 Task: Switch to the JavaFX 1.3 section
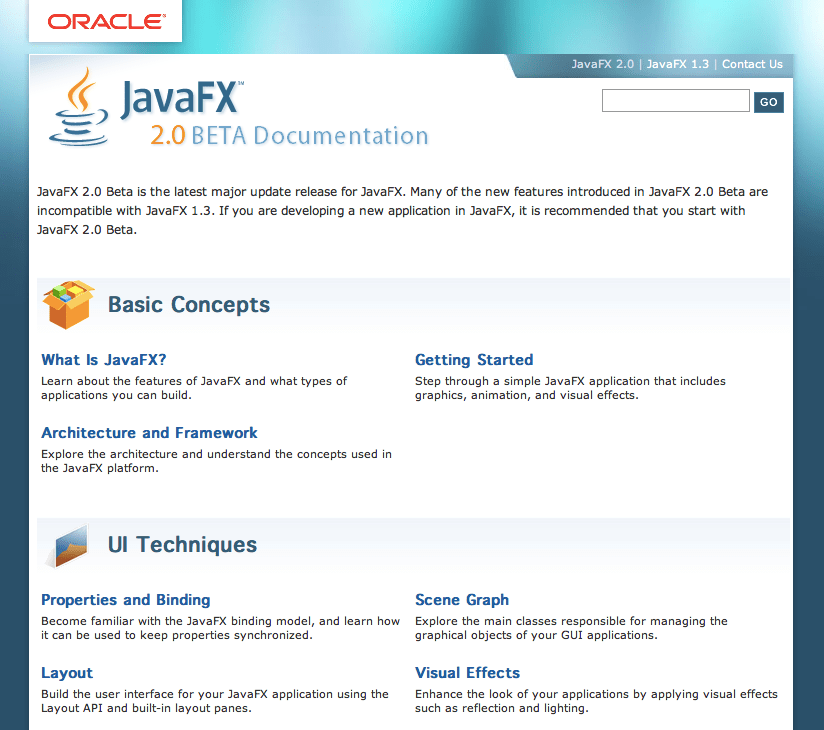click(677, 64)
